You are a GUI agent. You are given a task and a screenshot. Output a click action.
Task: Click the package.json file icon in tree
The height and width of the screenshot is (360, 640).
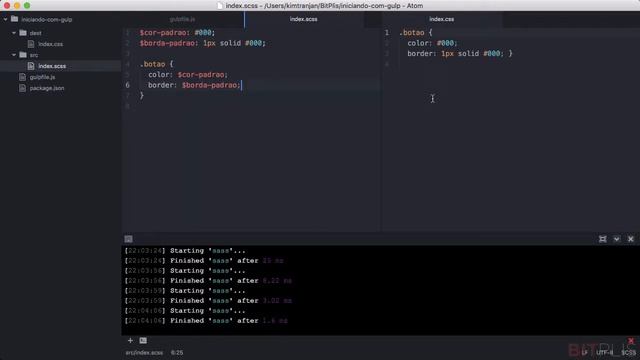point(22,88)
